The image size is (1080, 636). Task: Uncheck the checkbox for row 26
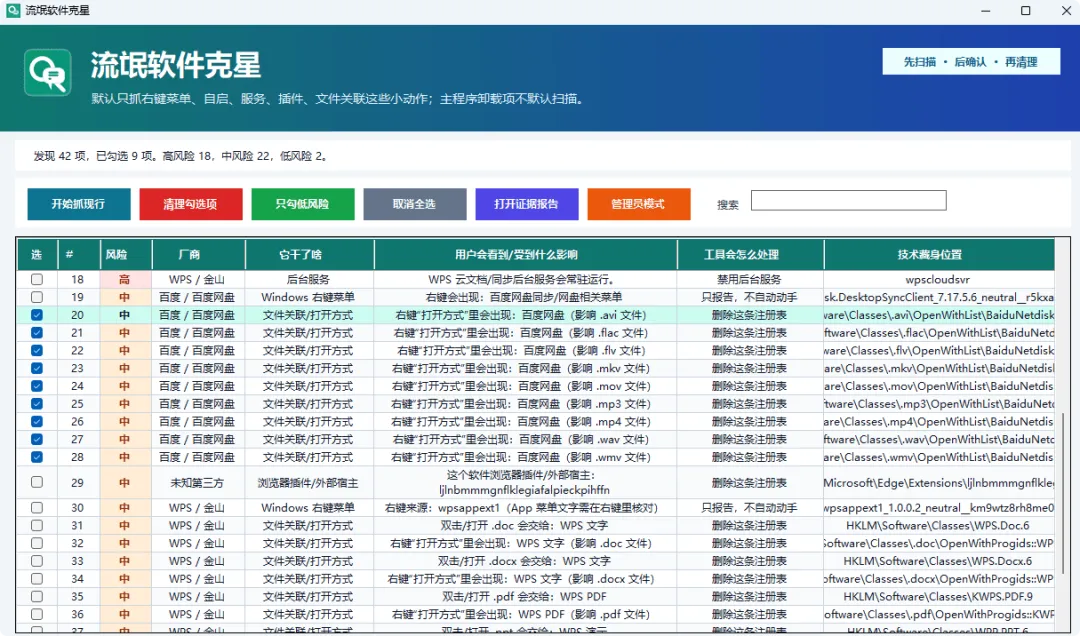point(37,422)
